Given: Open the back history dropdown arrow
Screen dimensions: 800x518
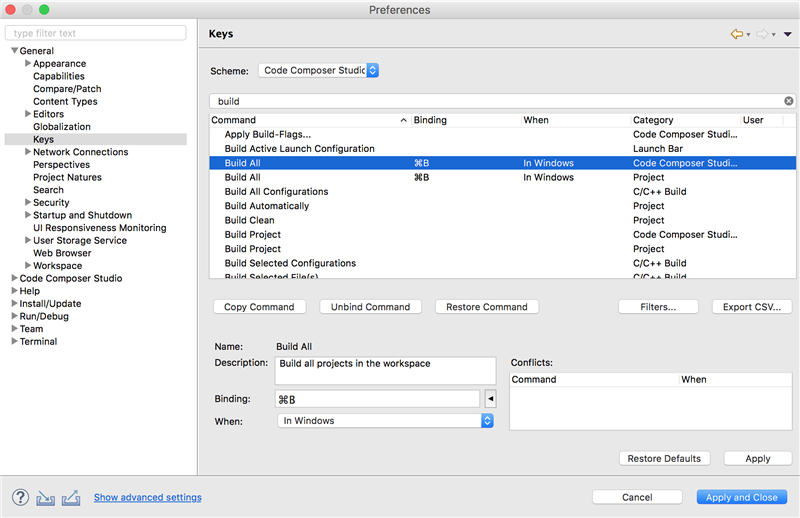Looking at the screenshot, I should pos(748,35).
